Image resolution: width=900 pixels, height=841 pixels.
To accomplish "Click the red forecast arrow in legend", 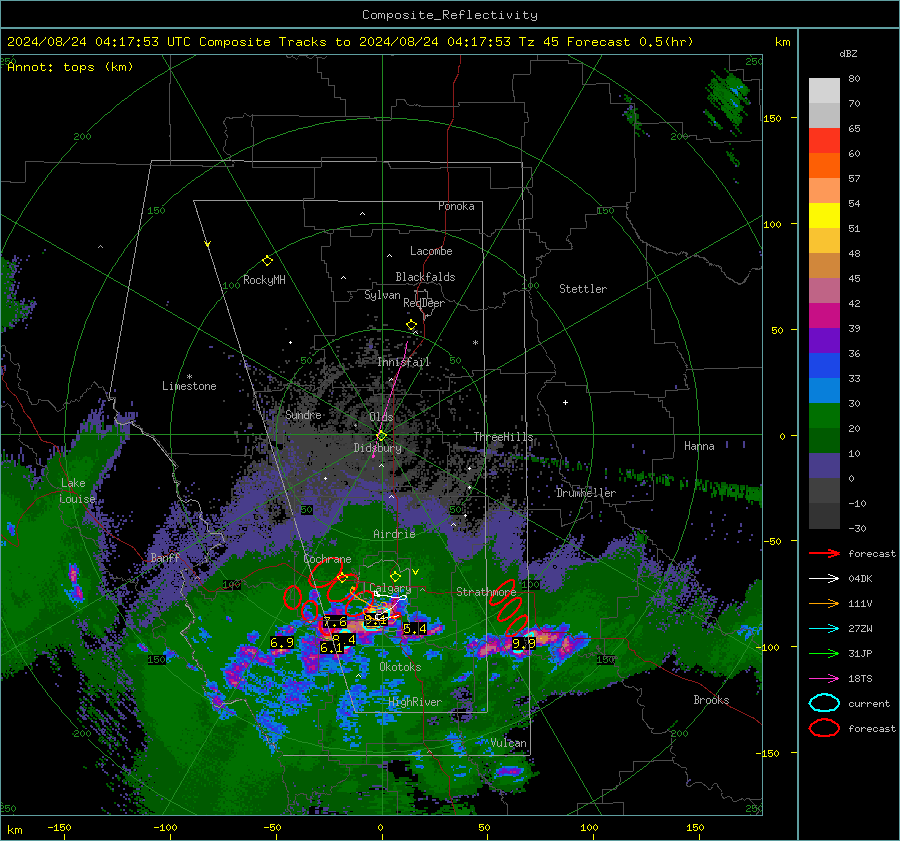I will tap(824, 553).
